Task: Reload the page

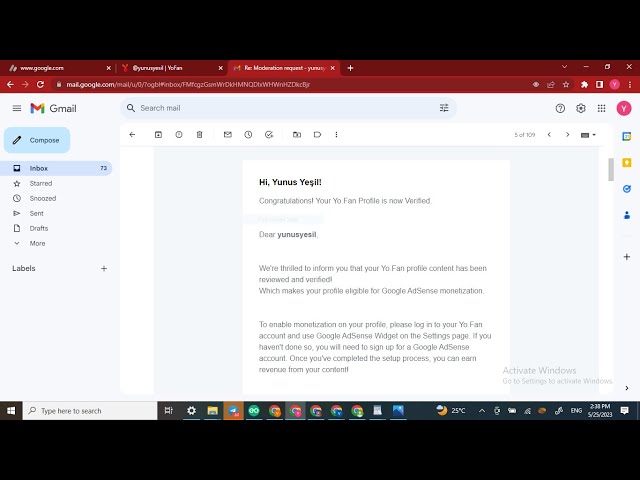Action: [40, 84]
